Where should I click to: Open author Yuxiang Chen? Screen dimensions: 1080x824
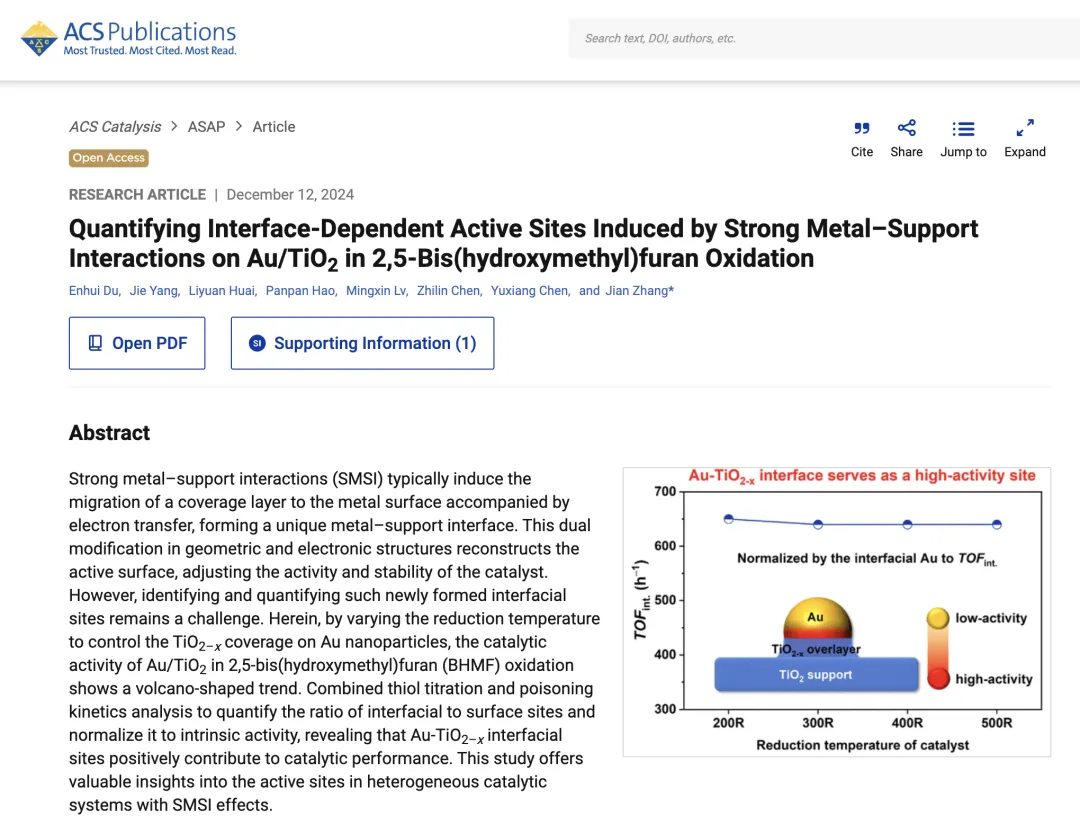click(530, 291)
